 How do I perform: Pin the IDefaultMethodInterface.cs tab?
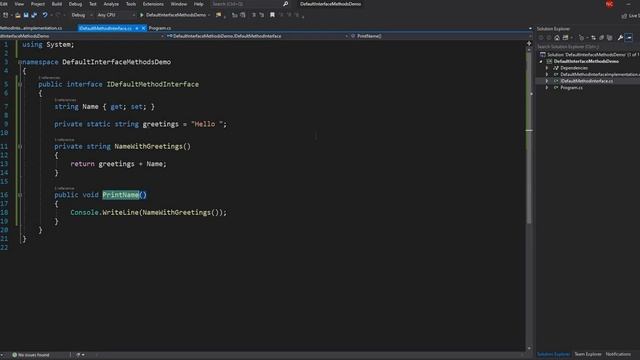click(137, 28)
